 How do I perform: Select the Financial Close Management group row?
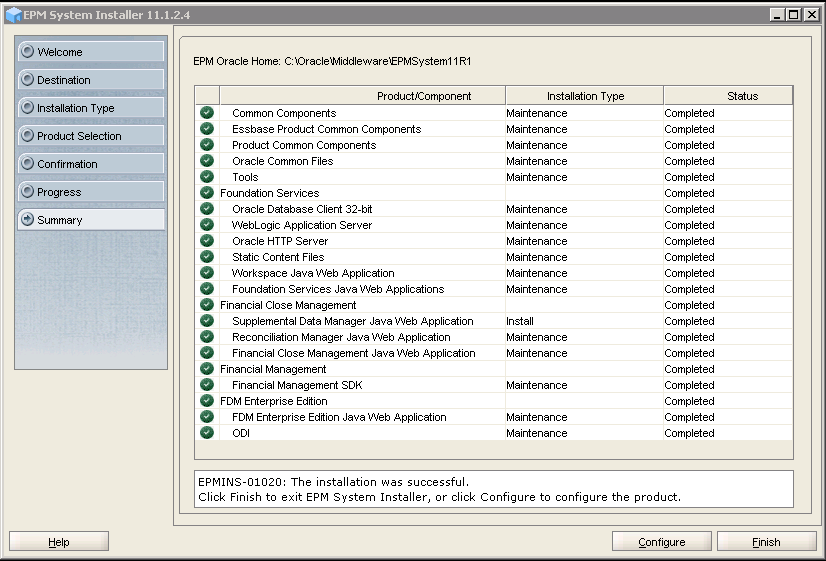tap(288, 305)
